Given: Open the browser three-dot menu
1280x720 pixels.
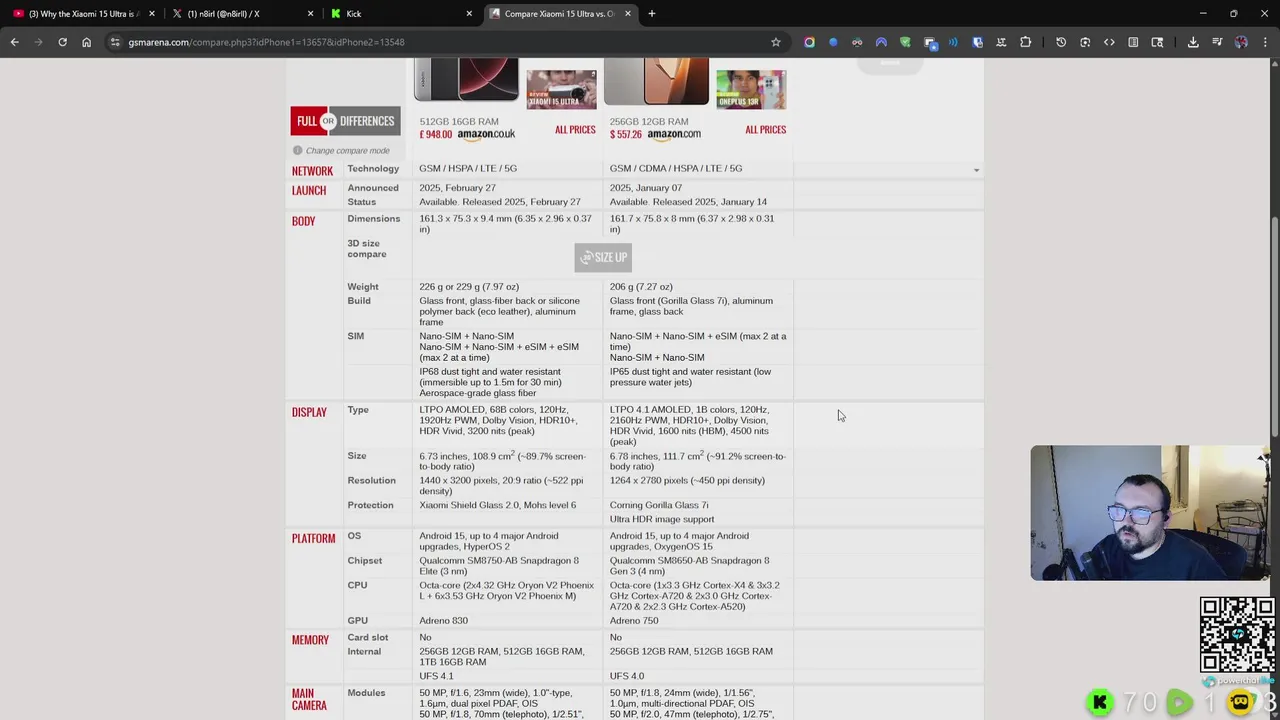Looking at the screenshot, I should point(1265,42).
